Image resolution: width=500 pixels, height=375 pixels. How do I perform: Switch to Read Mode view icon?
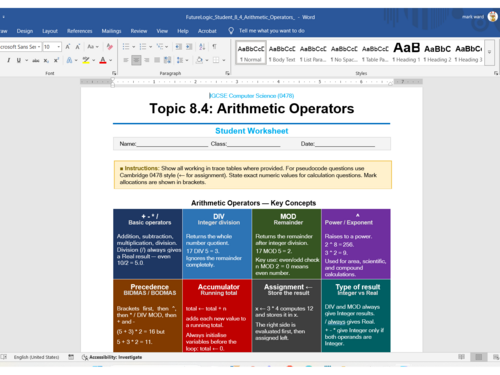tap(462, 357)
